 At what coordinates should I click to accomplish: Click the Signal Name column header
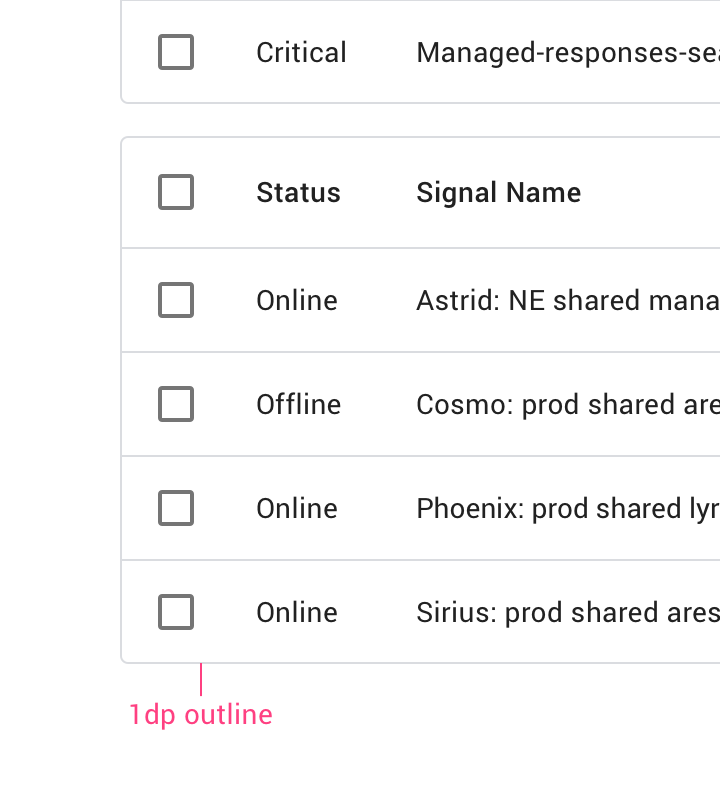pyautogui.click(x=499, y=192)
